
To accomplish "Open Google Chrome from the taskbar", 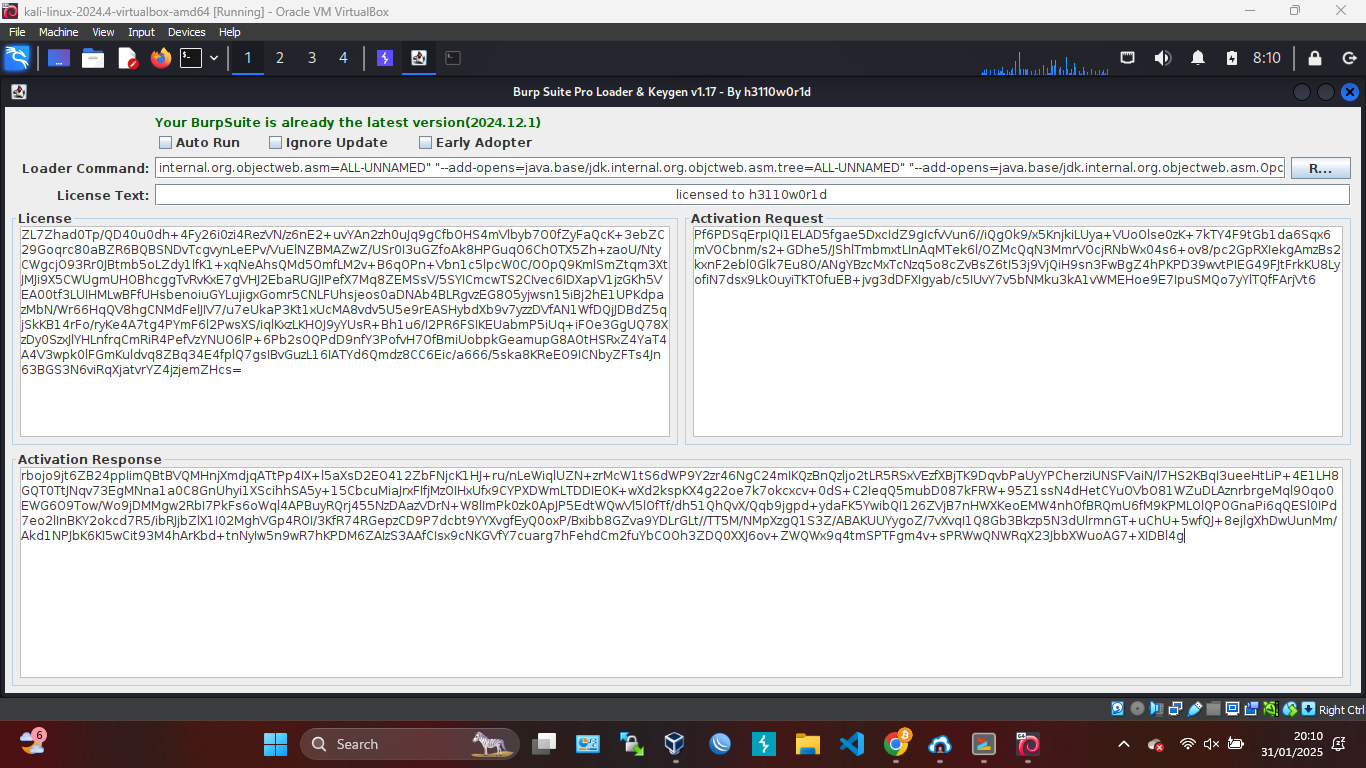I will point(896,744).
